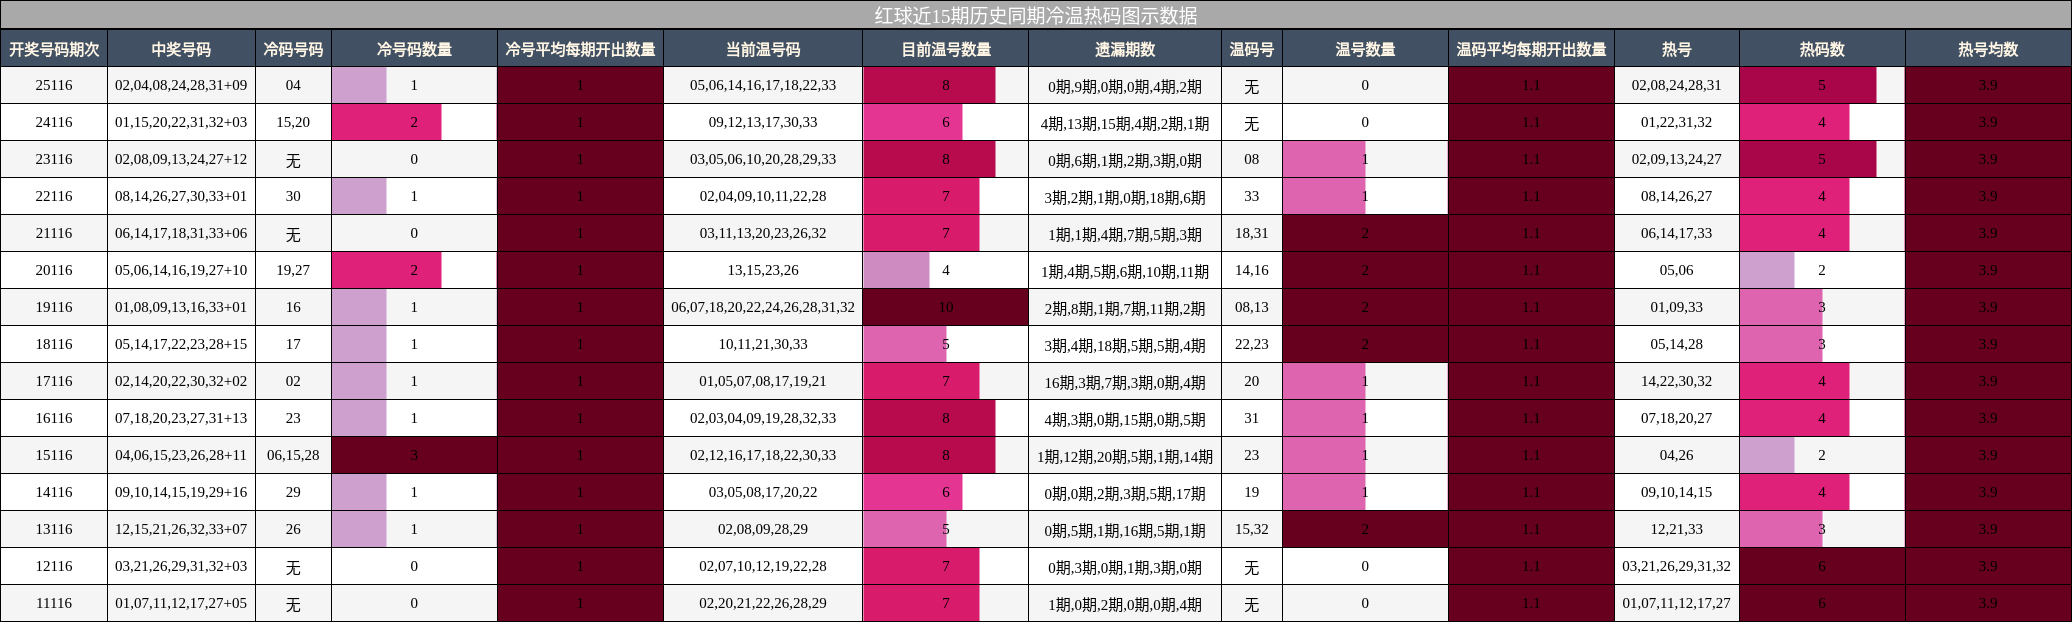
Task: Select the 中奖号码 column header
Action: coord(181,49)
